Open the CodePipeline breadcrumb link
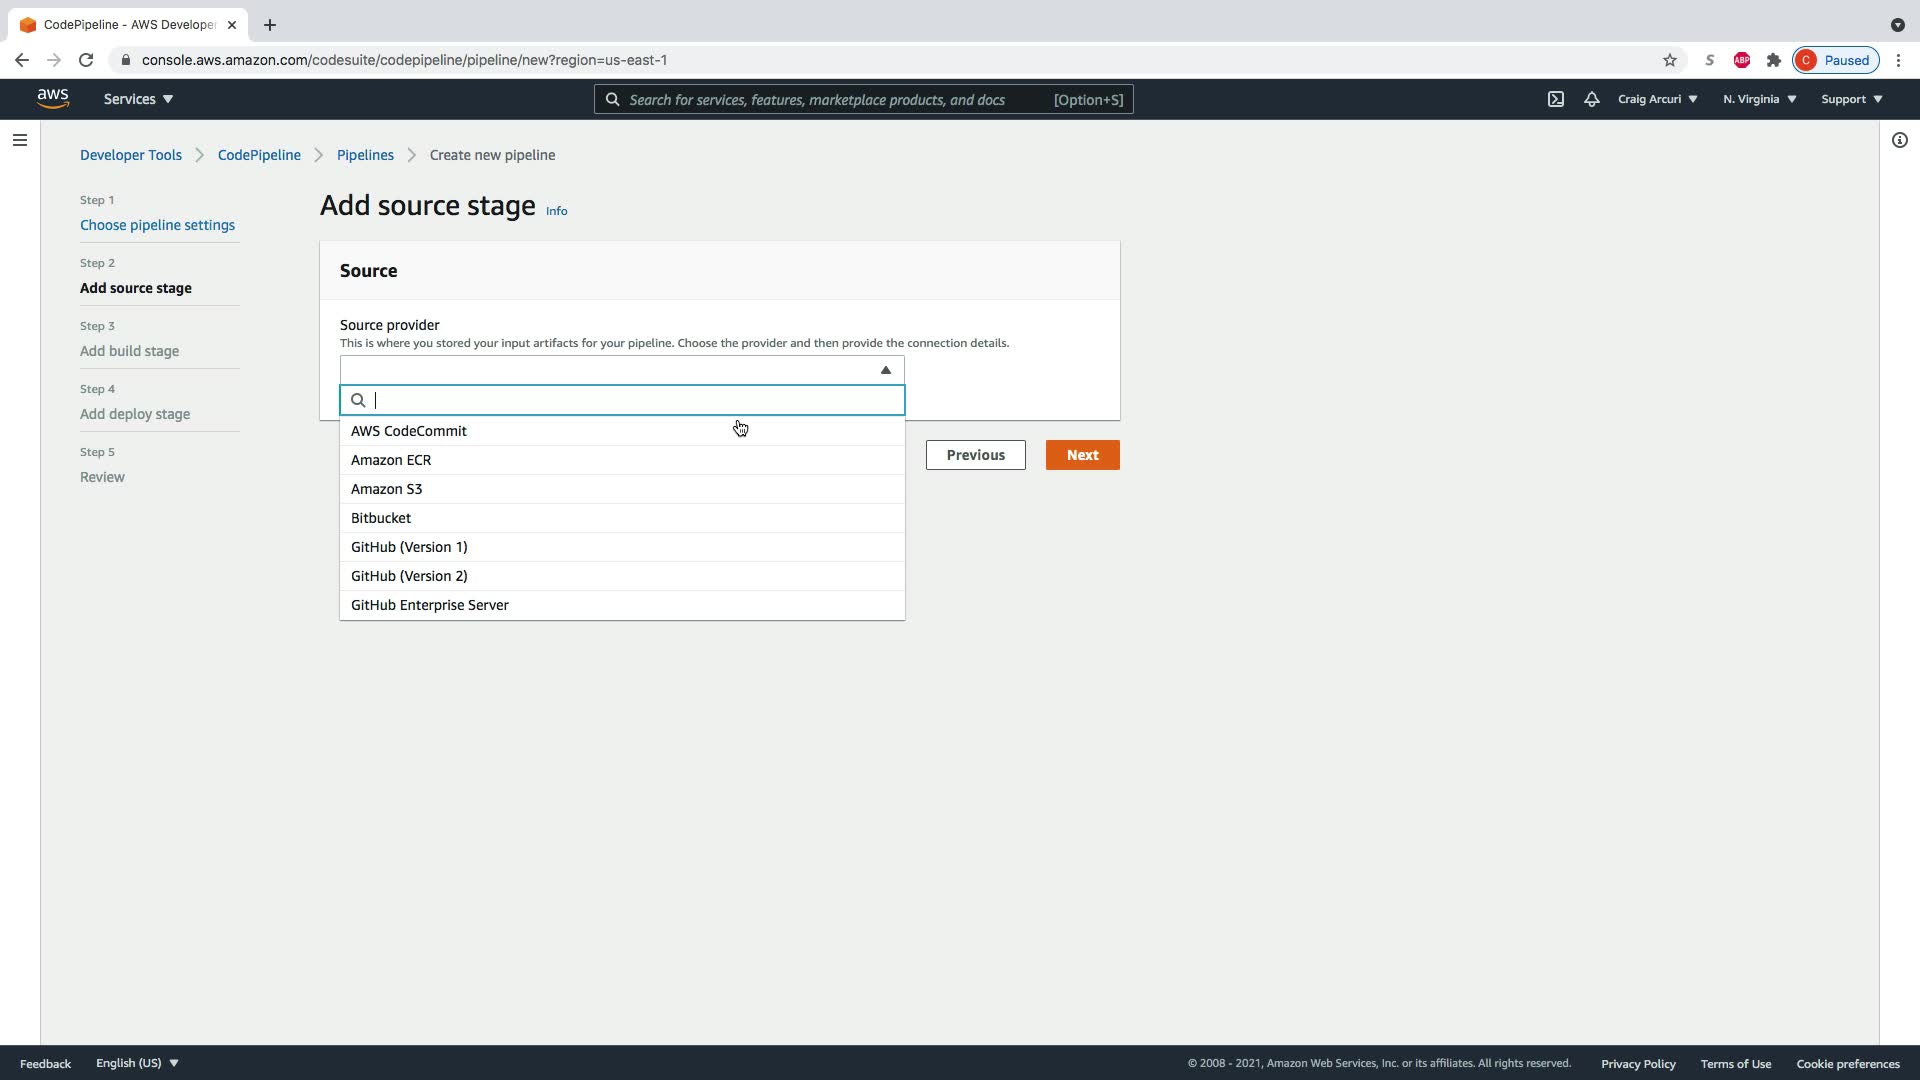 point(259,155)
